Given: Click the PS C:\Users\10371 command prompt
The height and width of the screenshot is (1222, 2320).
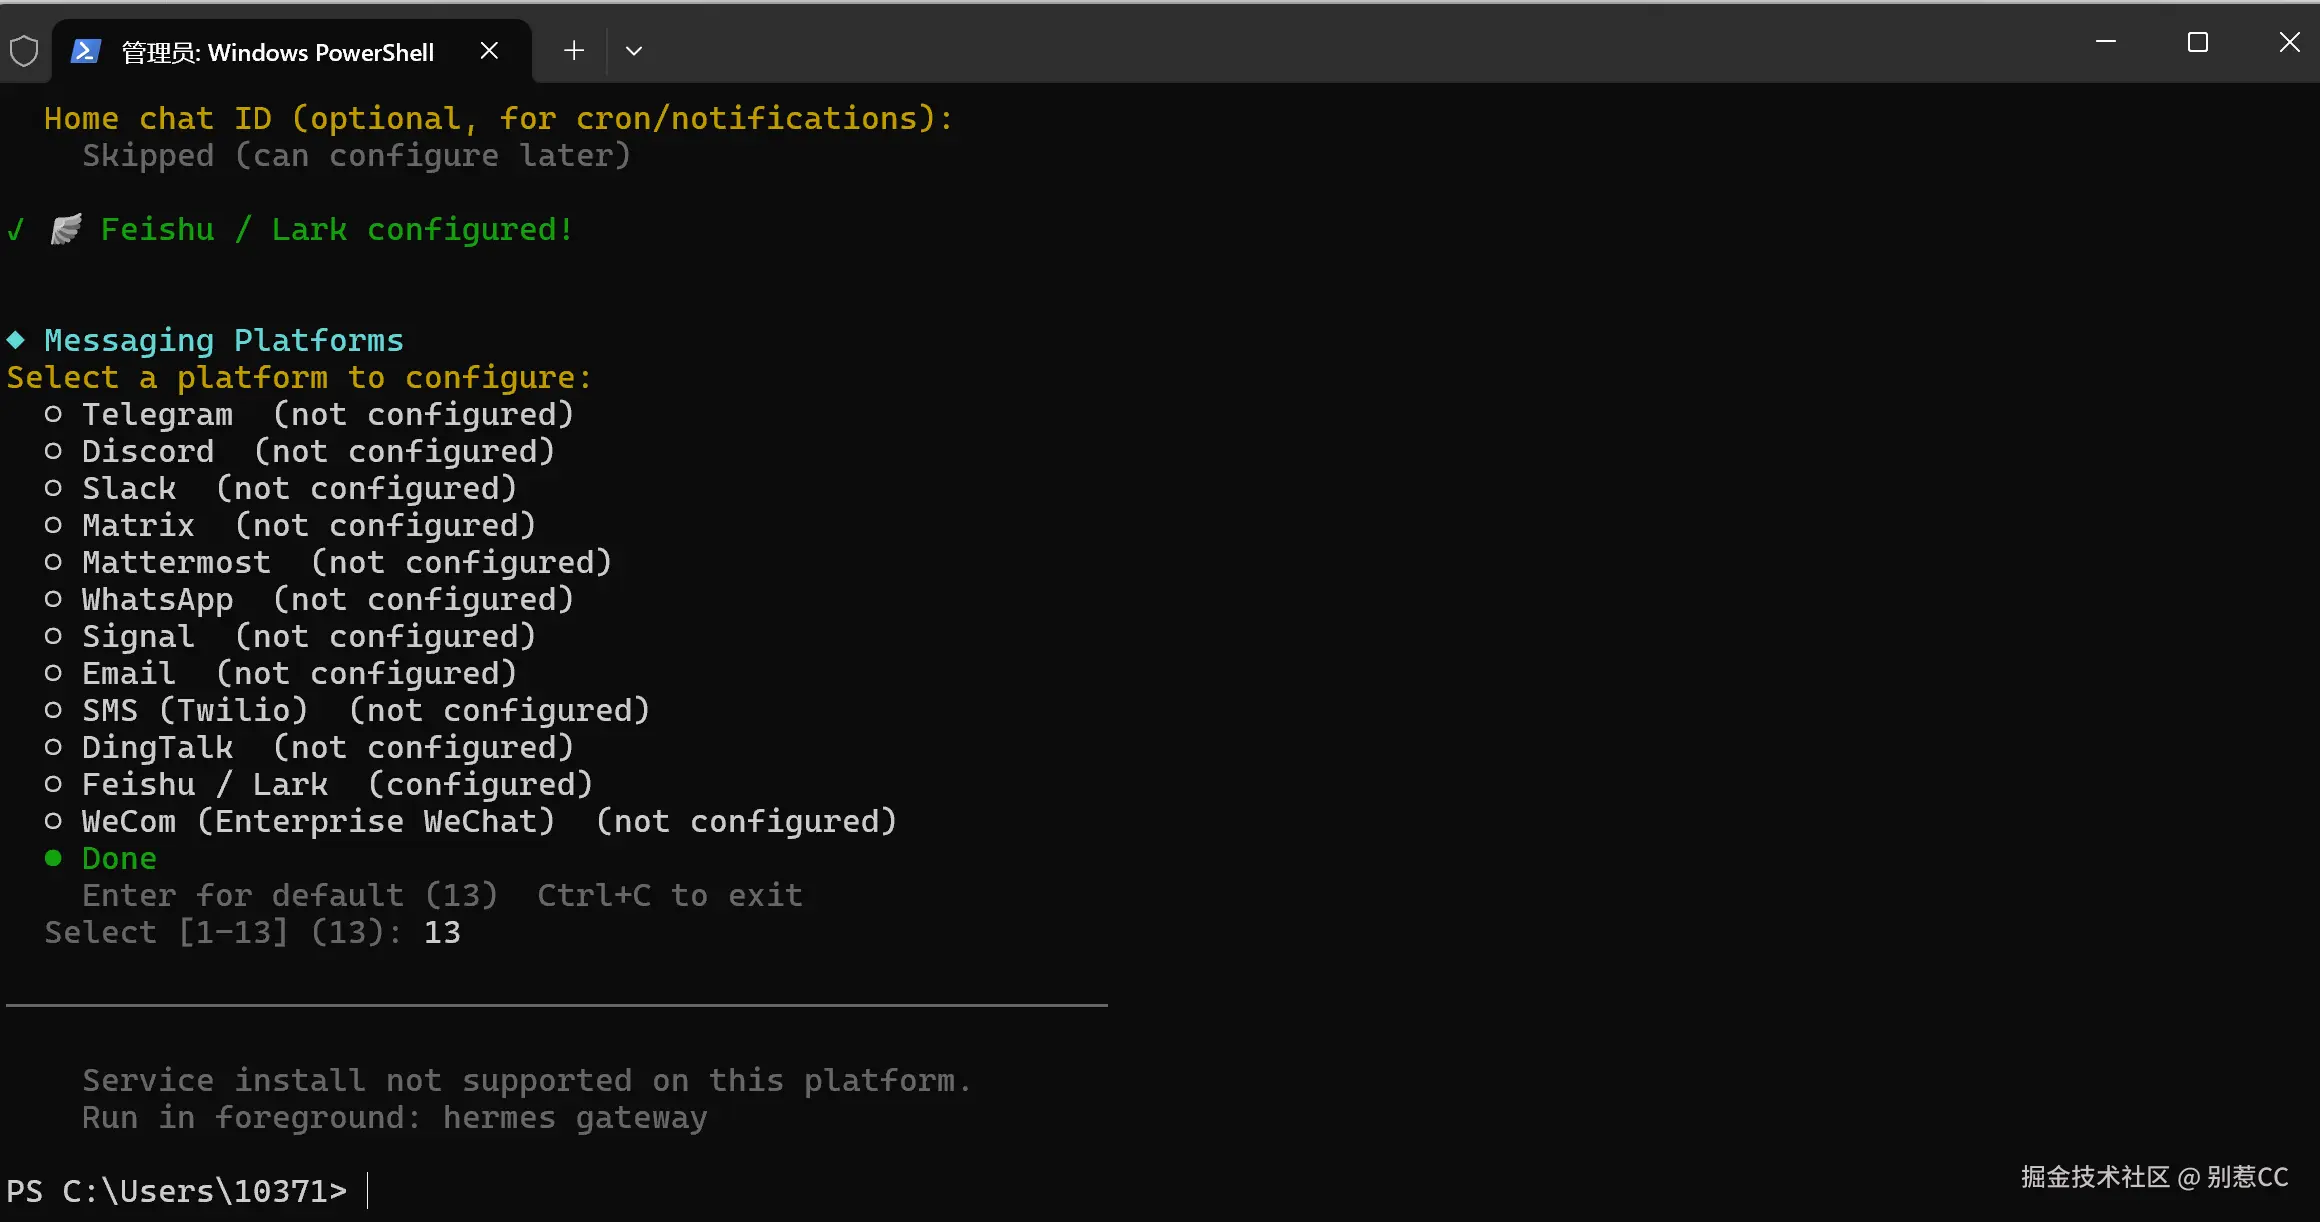Looking at the screenshot, I should pos(176,1190).
